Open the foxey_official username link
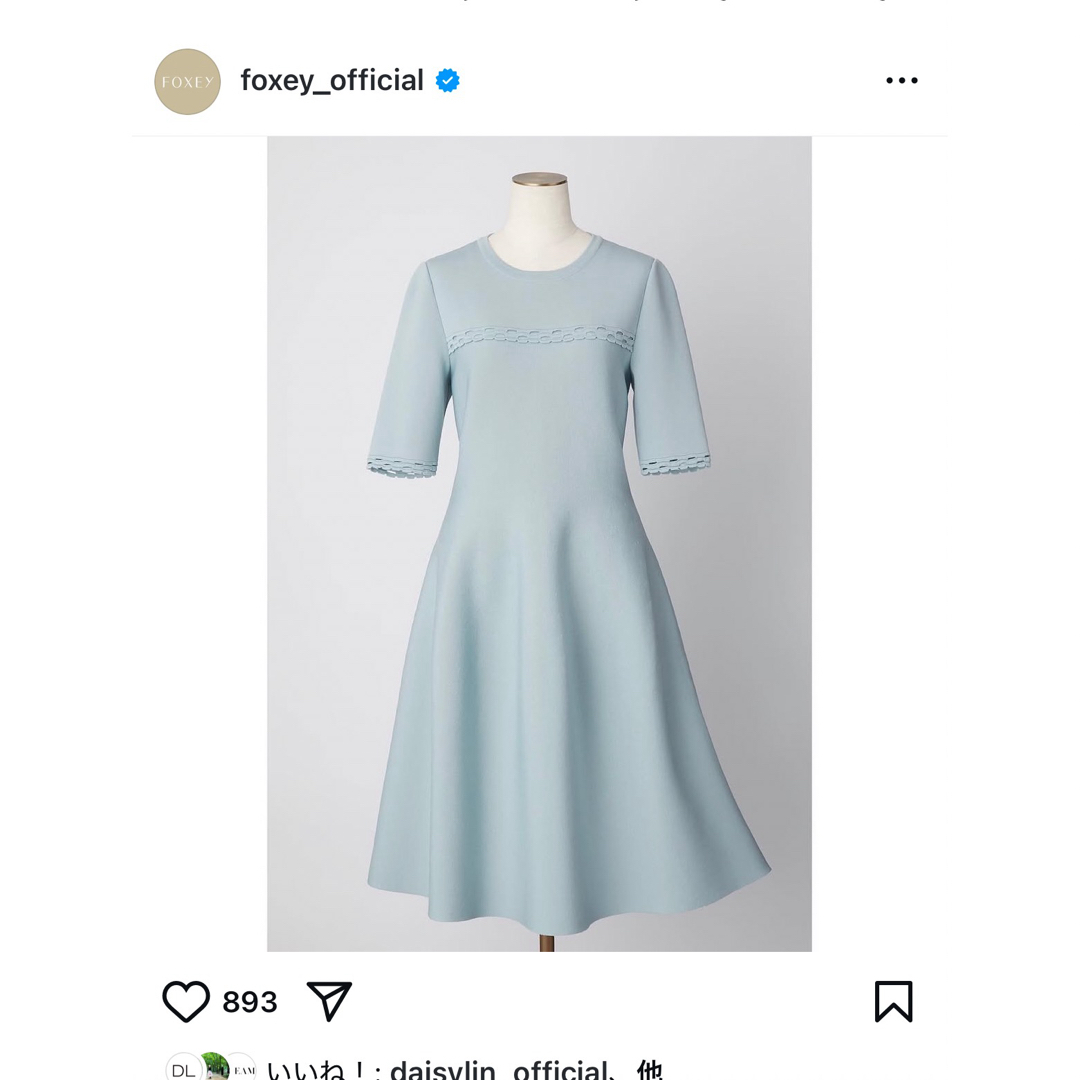Viewport: 1080px width, 1080px height. click(332, 81)
